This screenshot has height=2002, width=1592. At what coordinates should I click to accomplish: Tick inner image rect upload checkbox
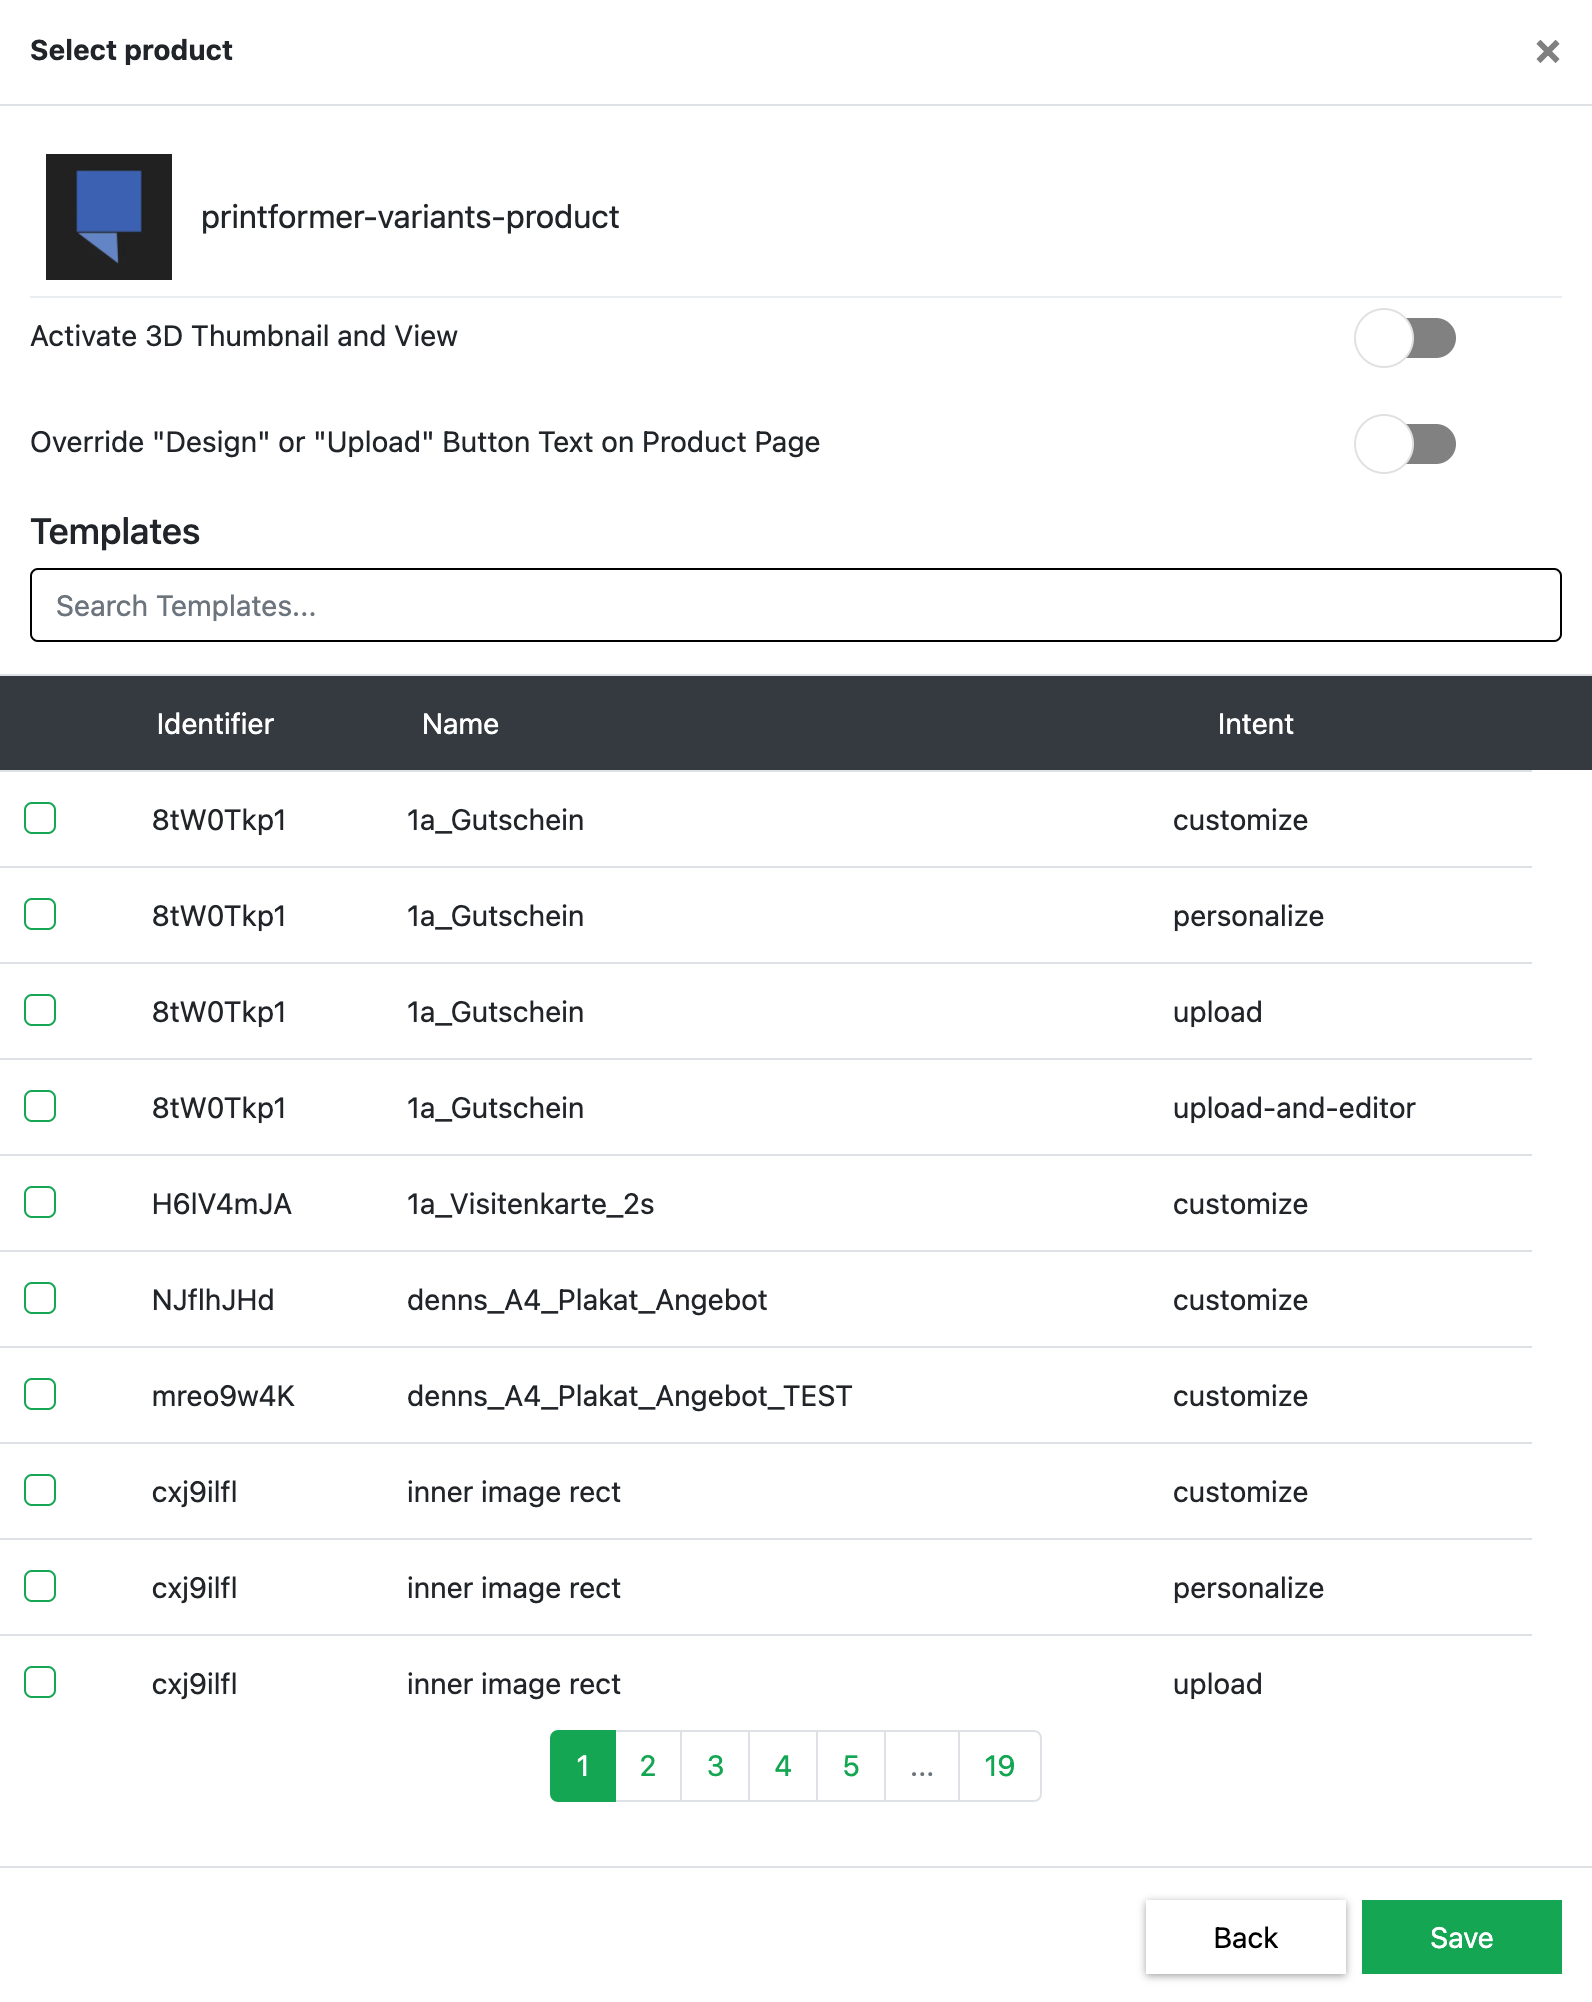(x=40, y=1682)
